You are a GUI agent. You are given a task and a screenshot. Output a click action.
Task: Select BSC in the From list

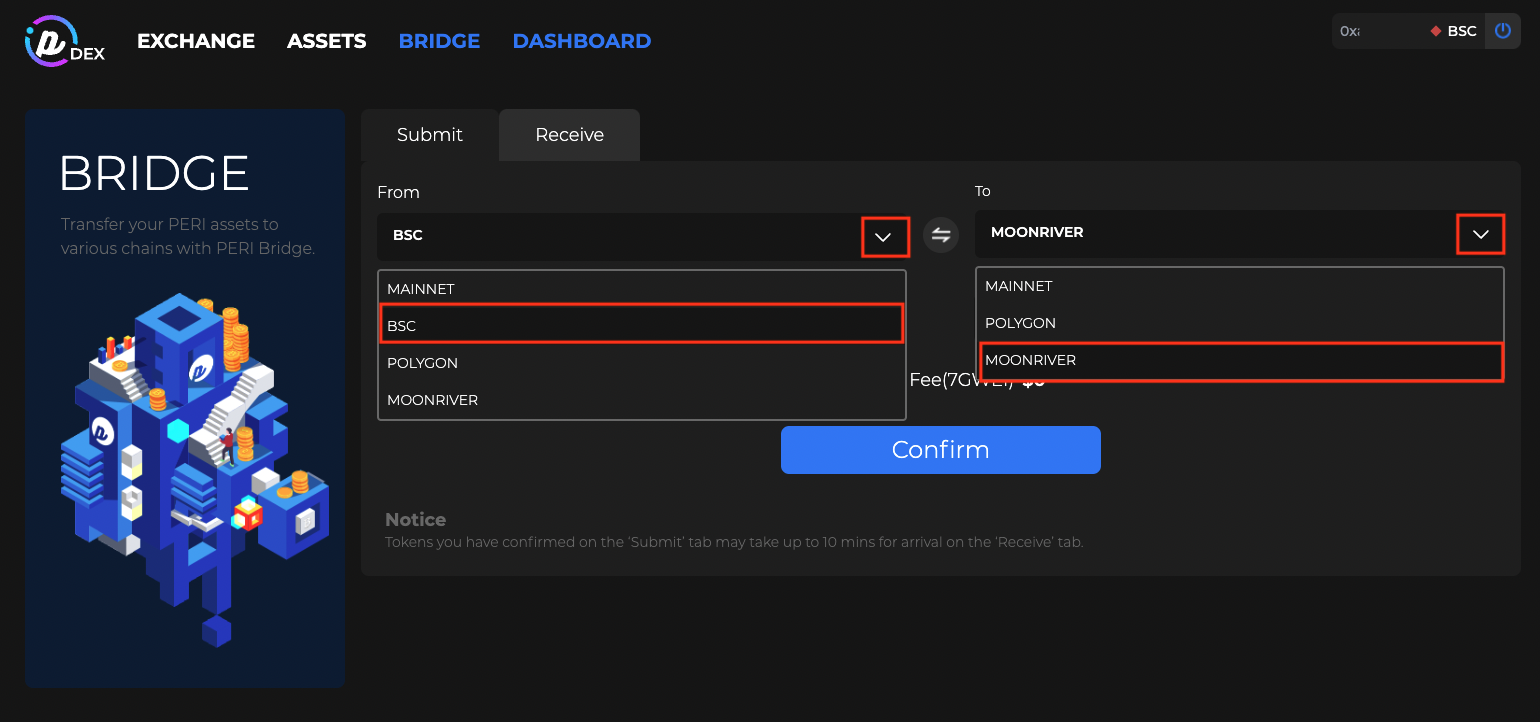pyautogui.click(x=642, y=324)
